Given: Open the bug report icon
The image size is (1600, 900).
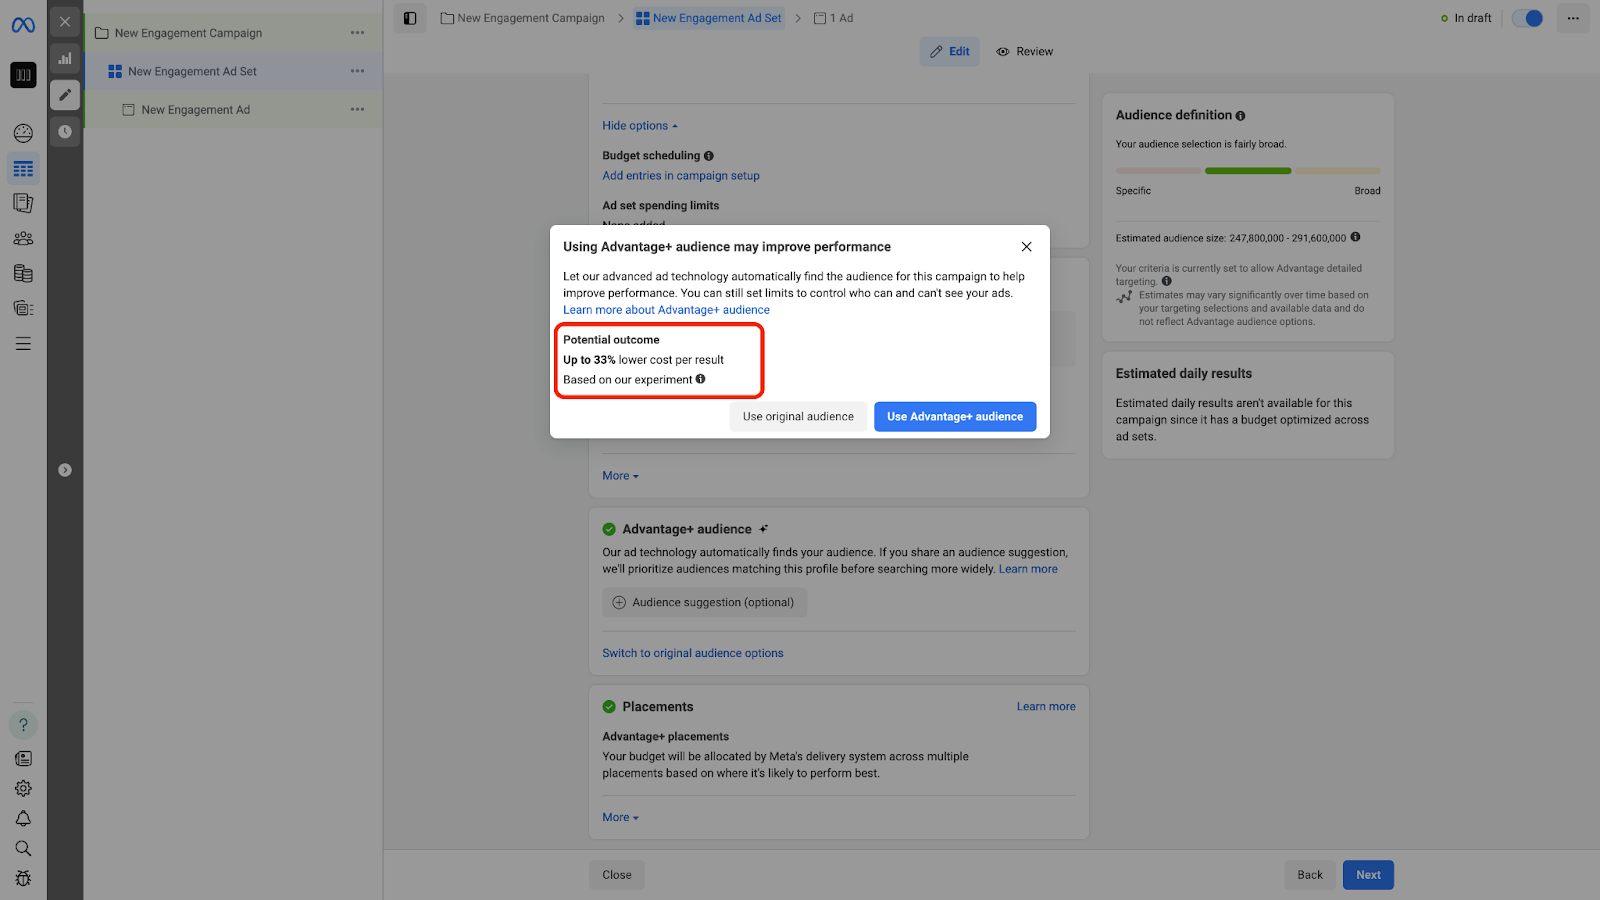Looking at the screenshot, I should point(23,878).
